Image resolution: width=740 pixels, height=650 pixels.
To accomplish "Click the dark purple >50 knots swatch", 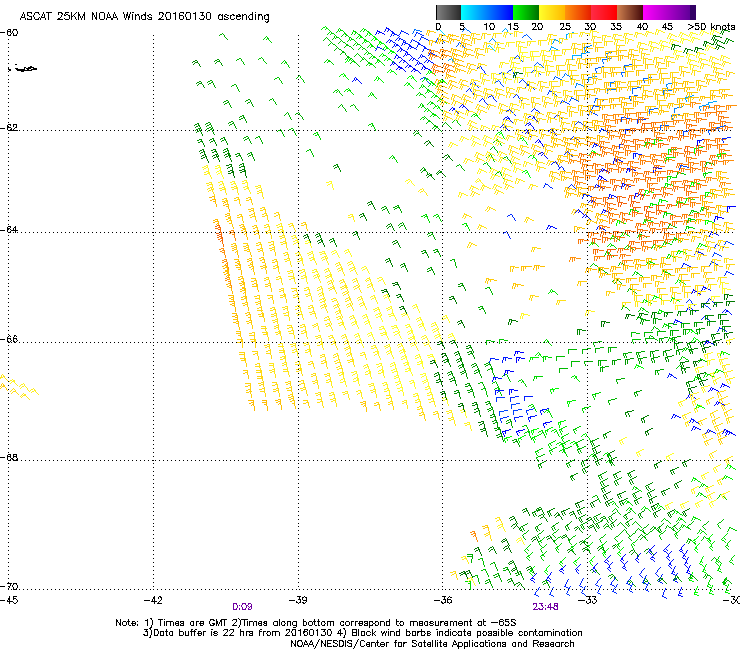I will 693,12.
